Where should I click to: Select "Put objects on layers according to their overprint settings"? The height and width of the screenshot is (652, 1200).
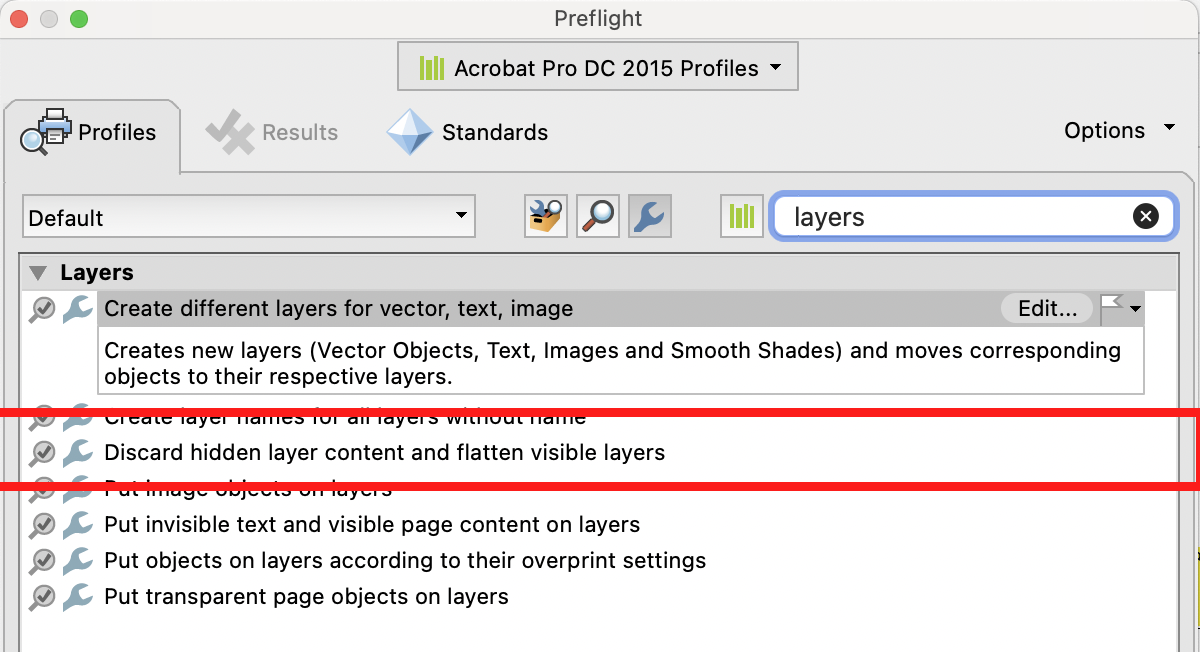pyautogui.click(x=405, y=560)
